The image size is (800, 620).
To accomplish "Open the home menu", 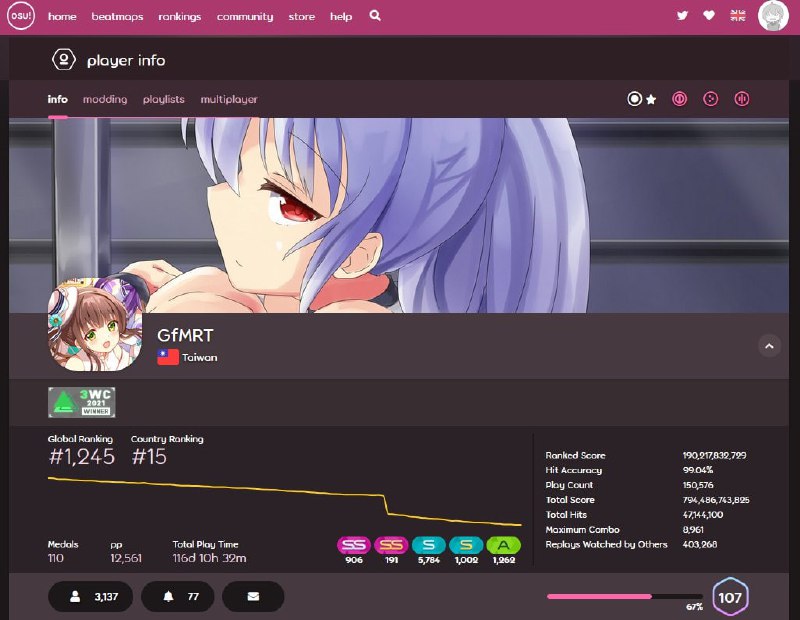I will [x=62, y=16].
